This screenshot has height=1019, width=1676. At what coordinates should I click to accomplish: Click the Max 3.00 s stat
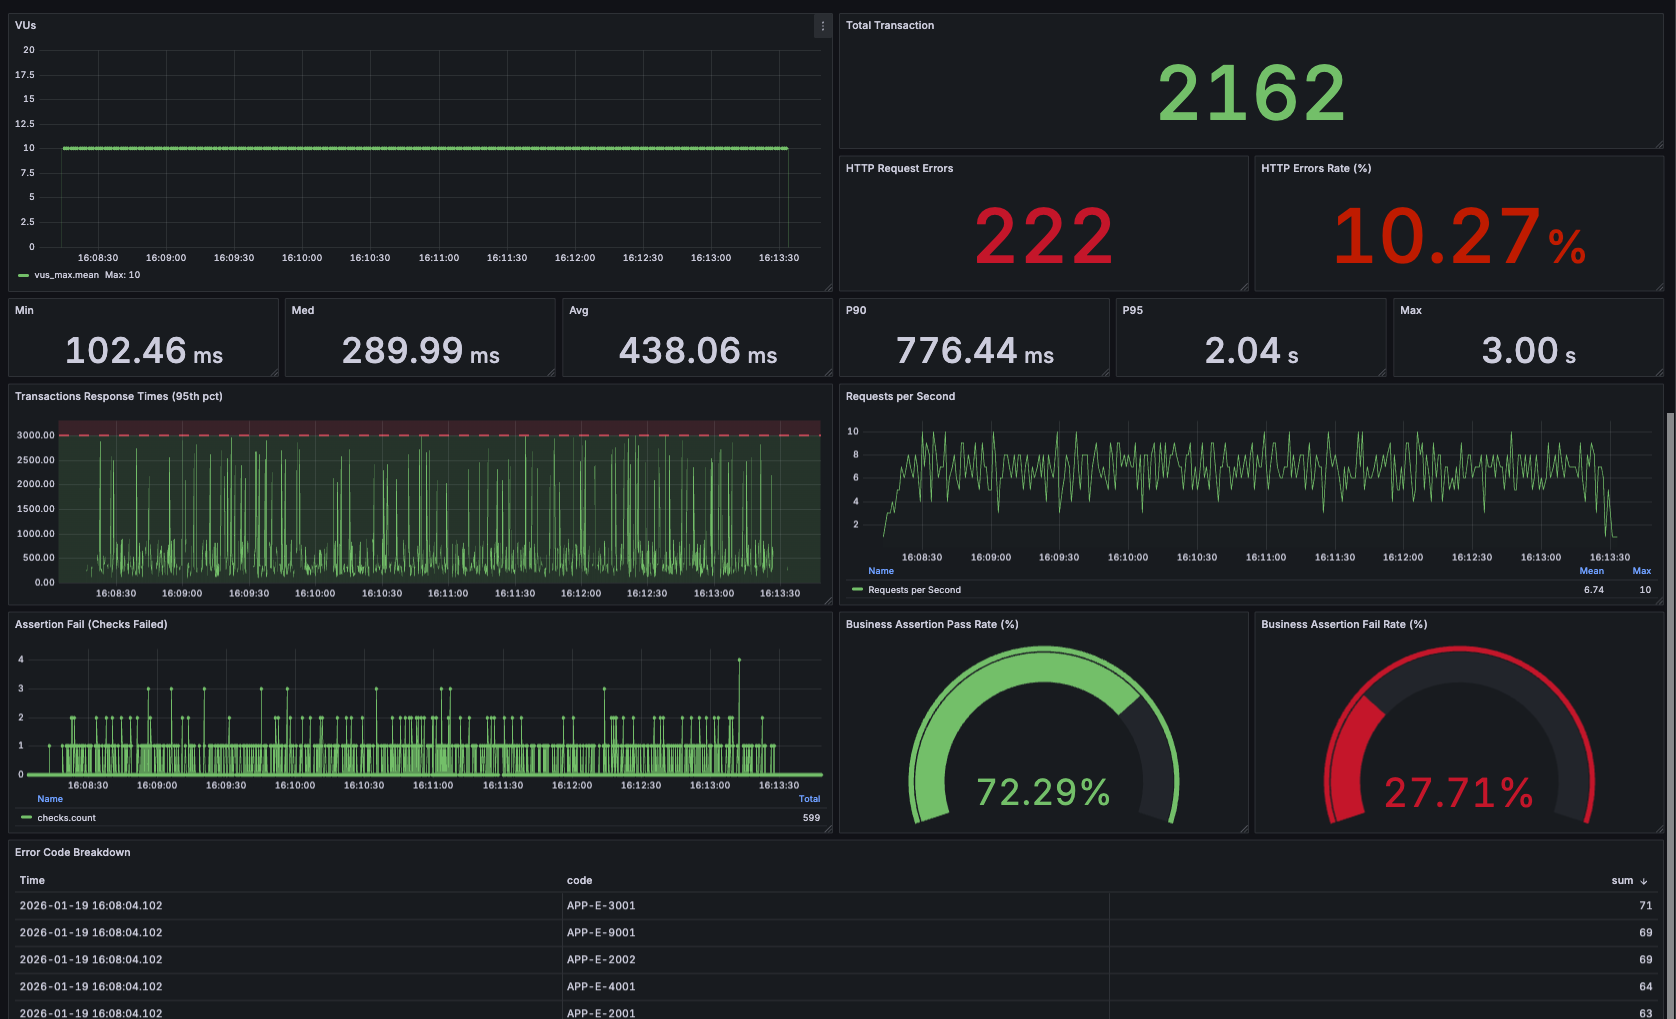pos(1528,351)
